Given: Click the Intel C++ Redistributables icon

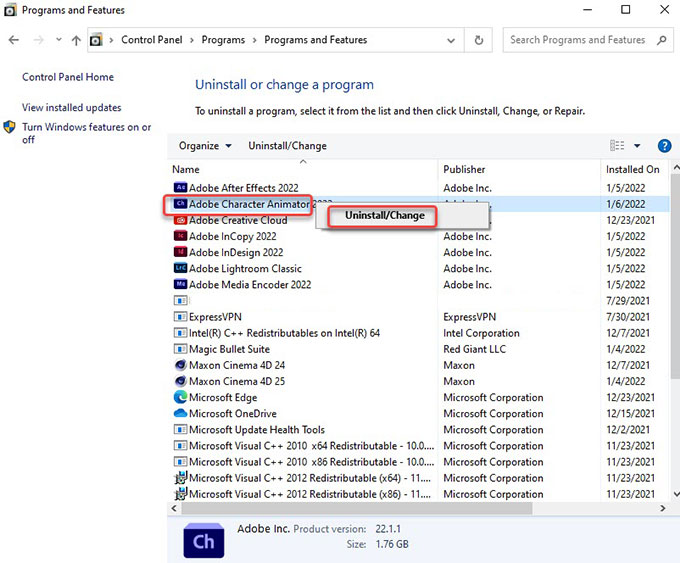Looking at the screenshot, I should click(x=180, y=333).
